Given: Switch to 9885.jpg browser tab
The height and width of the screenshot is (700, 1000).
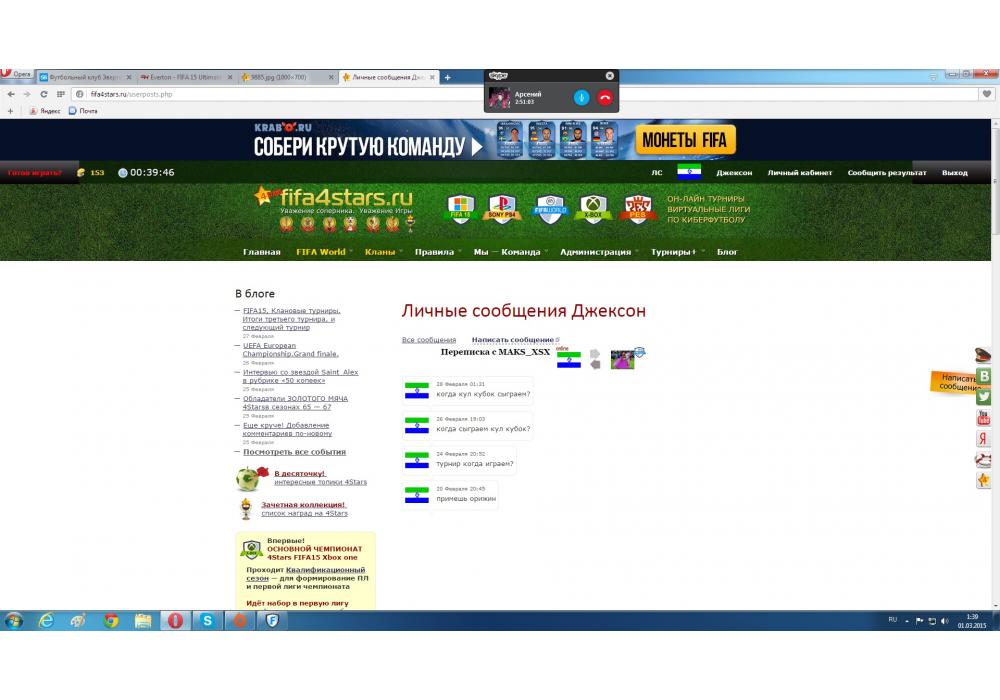Looking at the screenshot, I should click(x=287, y=77).
